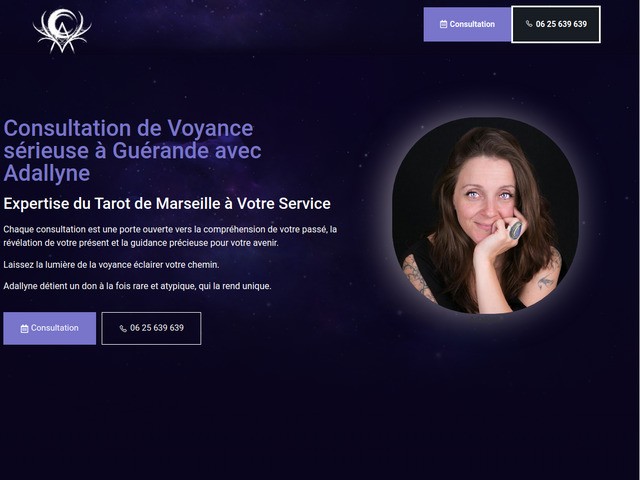Click the tattooed arm in the portrait photo
The image size is (640, 480).
click(419, 278)
